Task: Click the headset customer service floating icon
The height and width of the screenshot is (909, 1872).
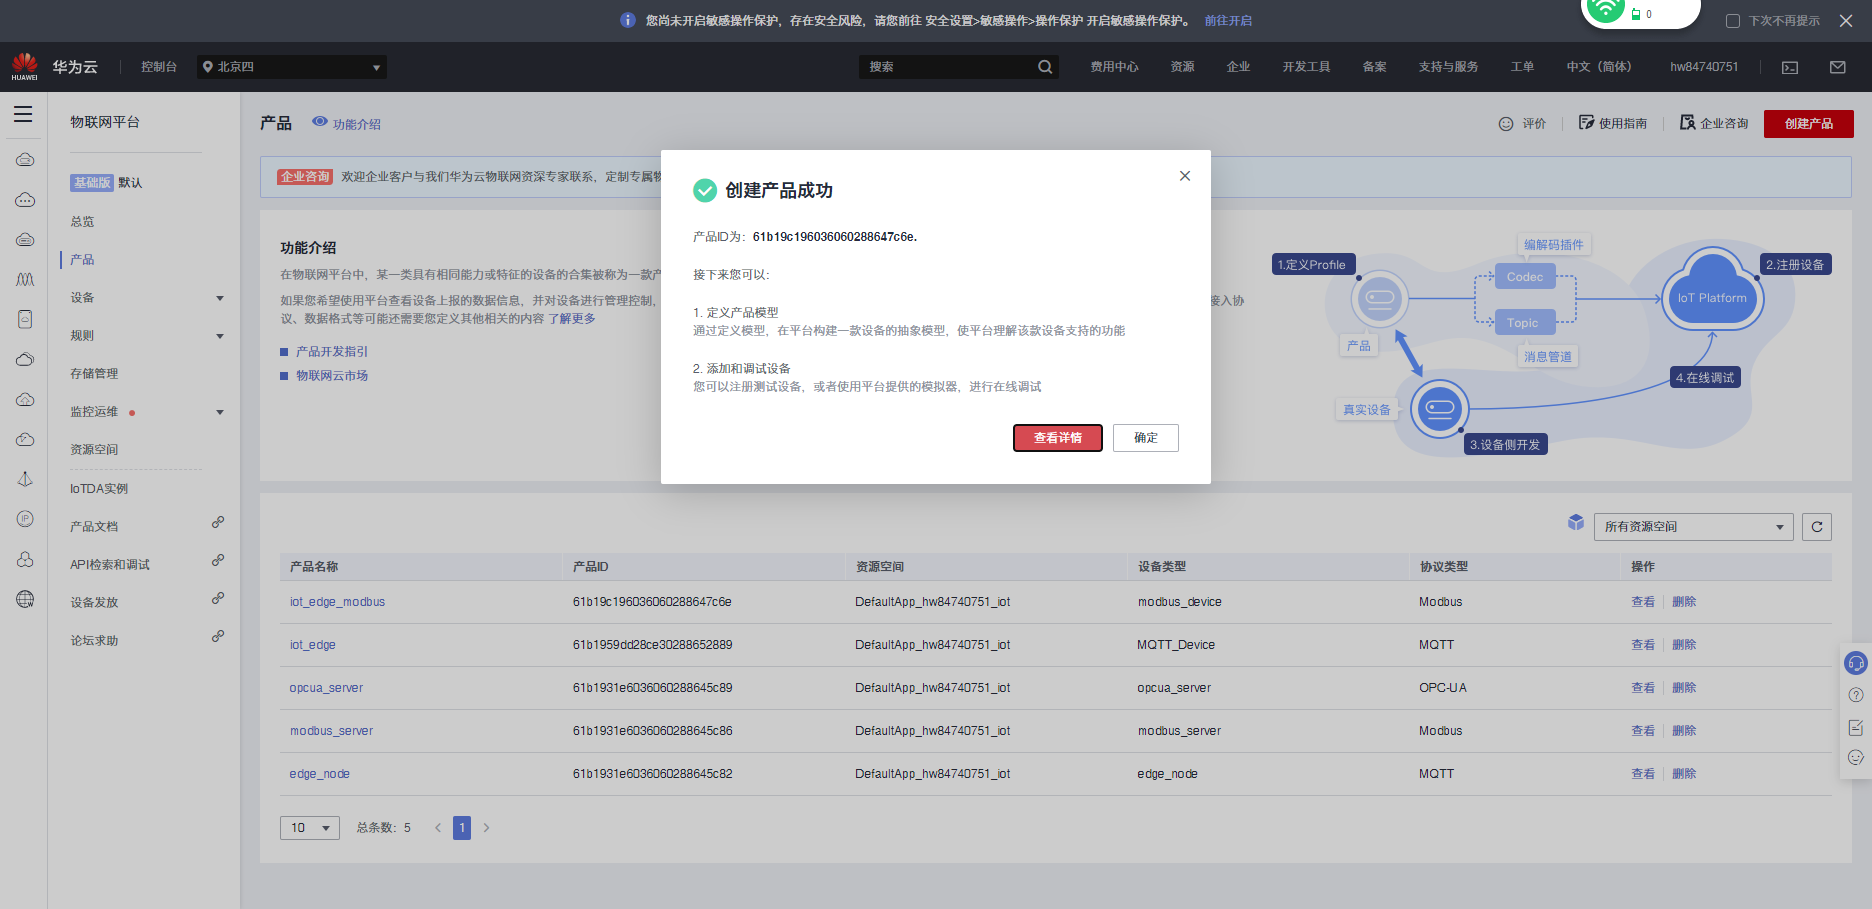Action: tap(1856, 663)
